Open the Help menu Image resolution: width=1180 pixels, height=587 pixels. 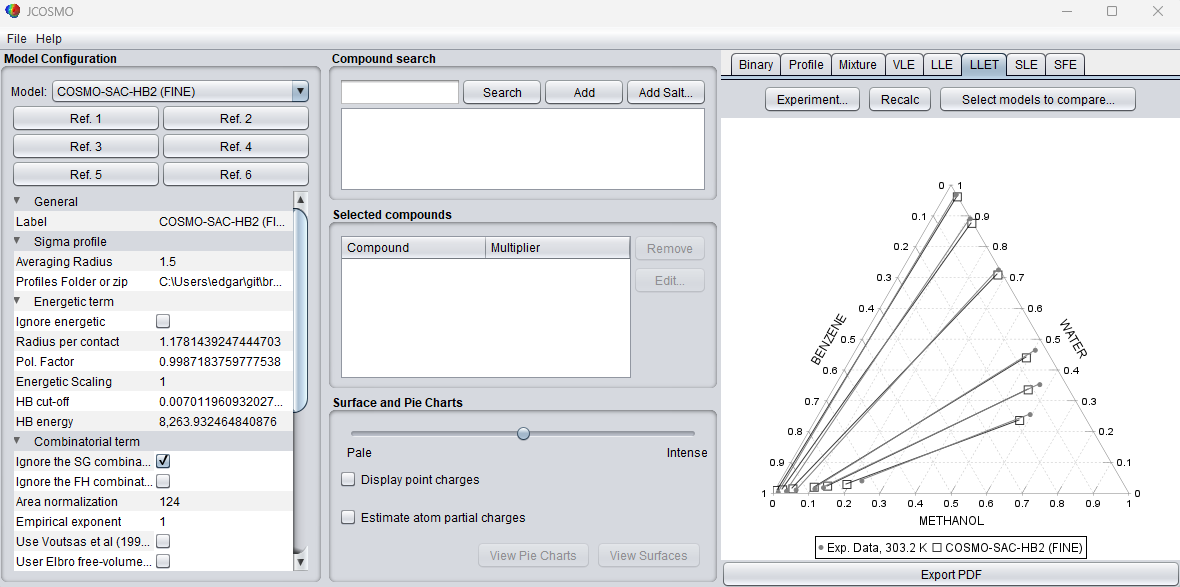(x=49, y=38)
